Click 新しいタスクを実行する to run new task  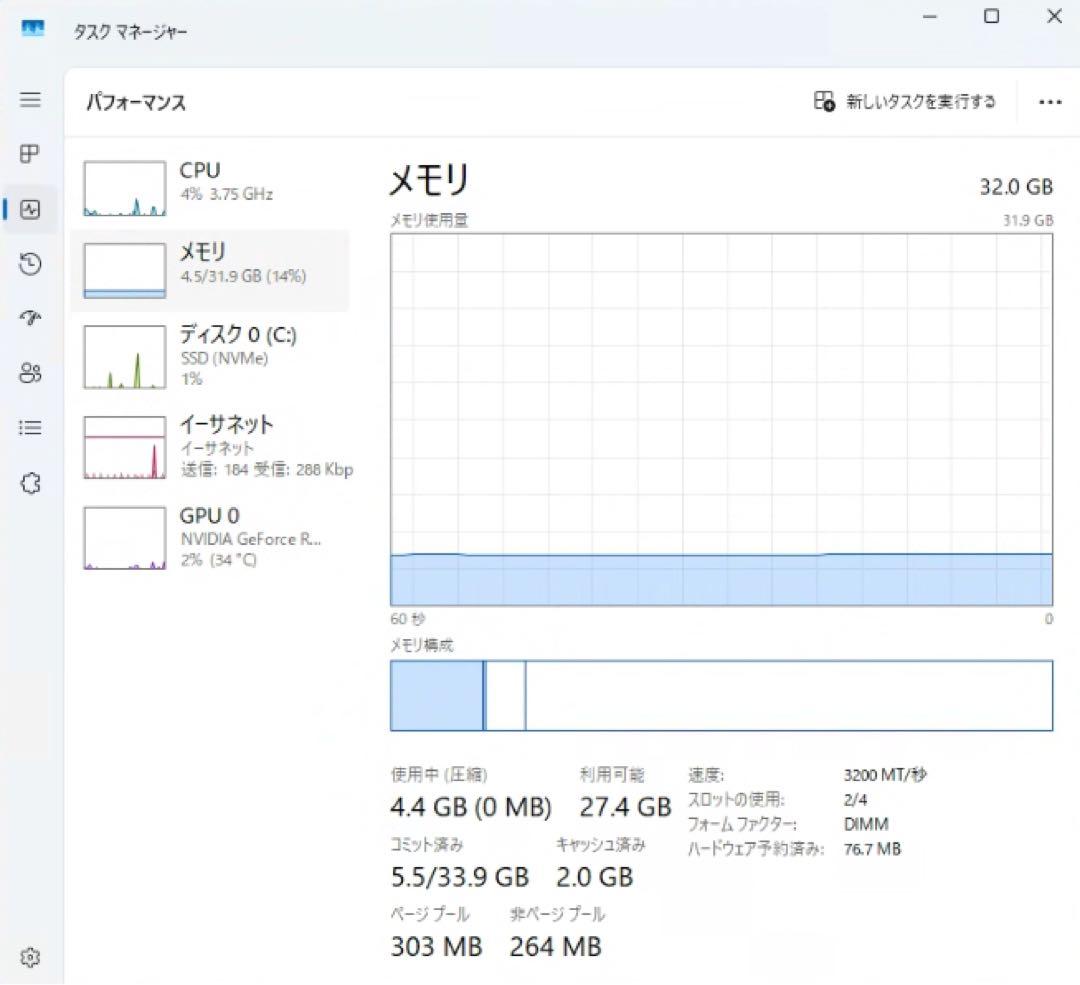pos(905,102)
